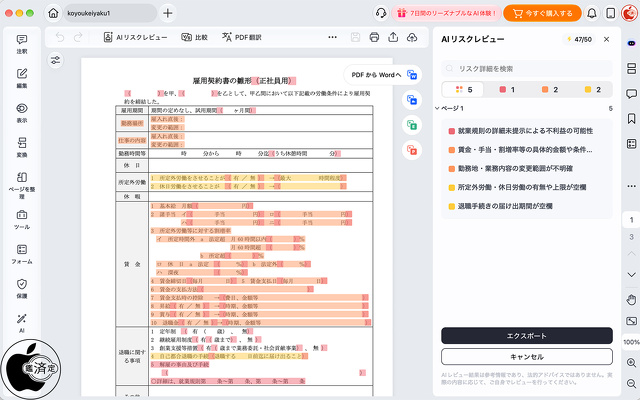The width and height of the screenshot is (640, 400).
Task: Go to previous page with up chevron
Action: pyautogui.click(x=631, y=254)
